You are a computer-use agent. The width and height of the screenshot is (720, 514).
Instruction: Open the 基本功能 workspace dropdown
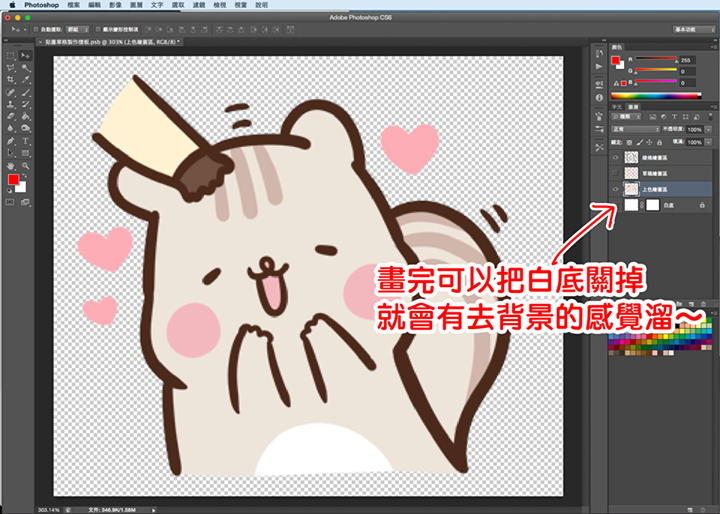click(694, 29)
